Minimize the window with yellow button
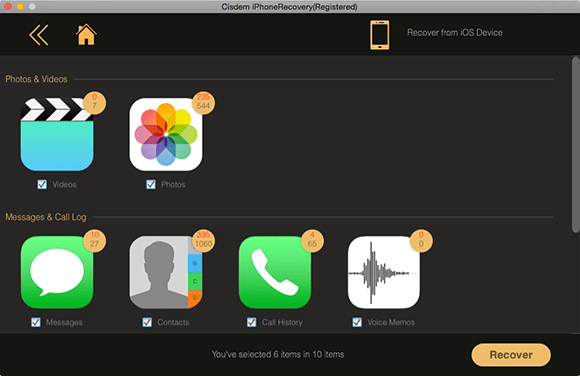This screenshot has height=377, width=580. tap(20, 6)
